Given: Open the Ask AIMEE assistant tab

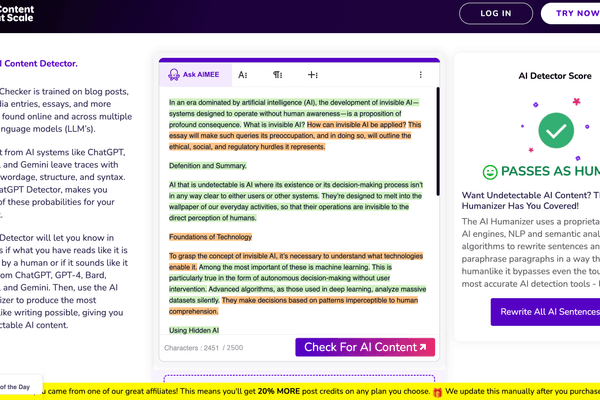Looking at the screenshot, I should tap(195, 74).
